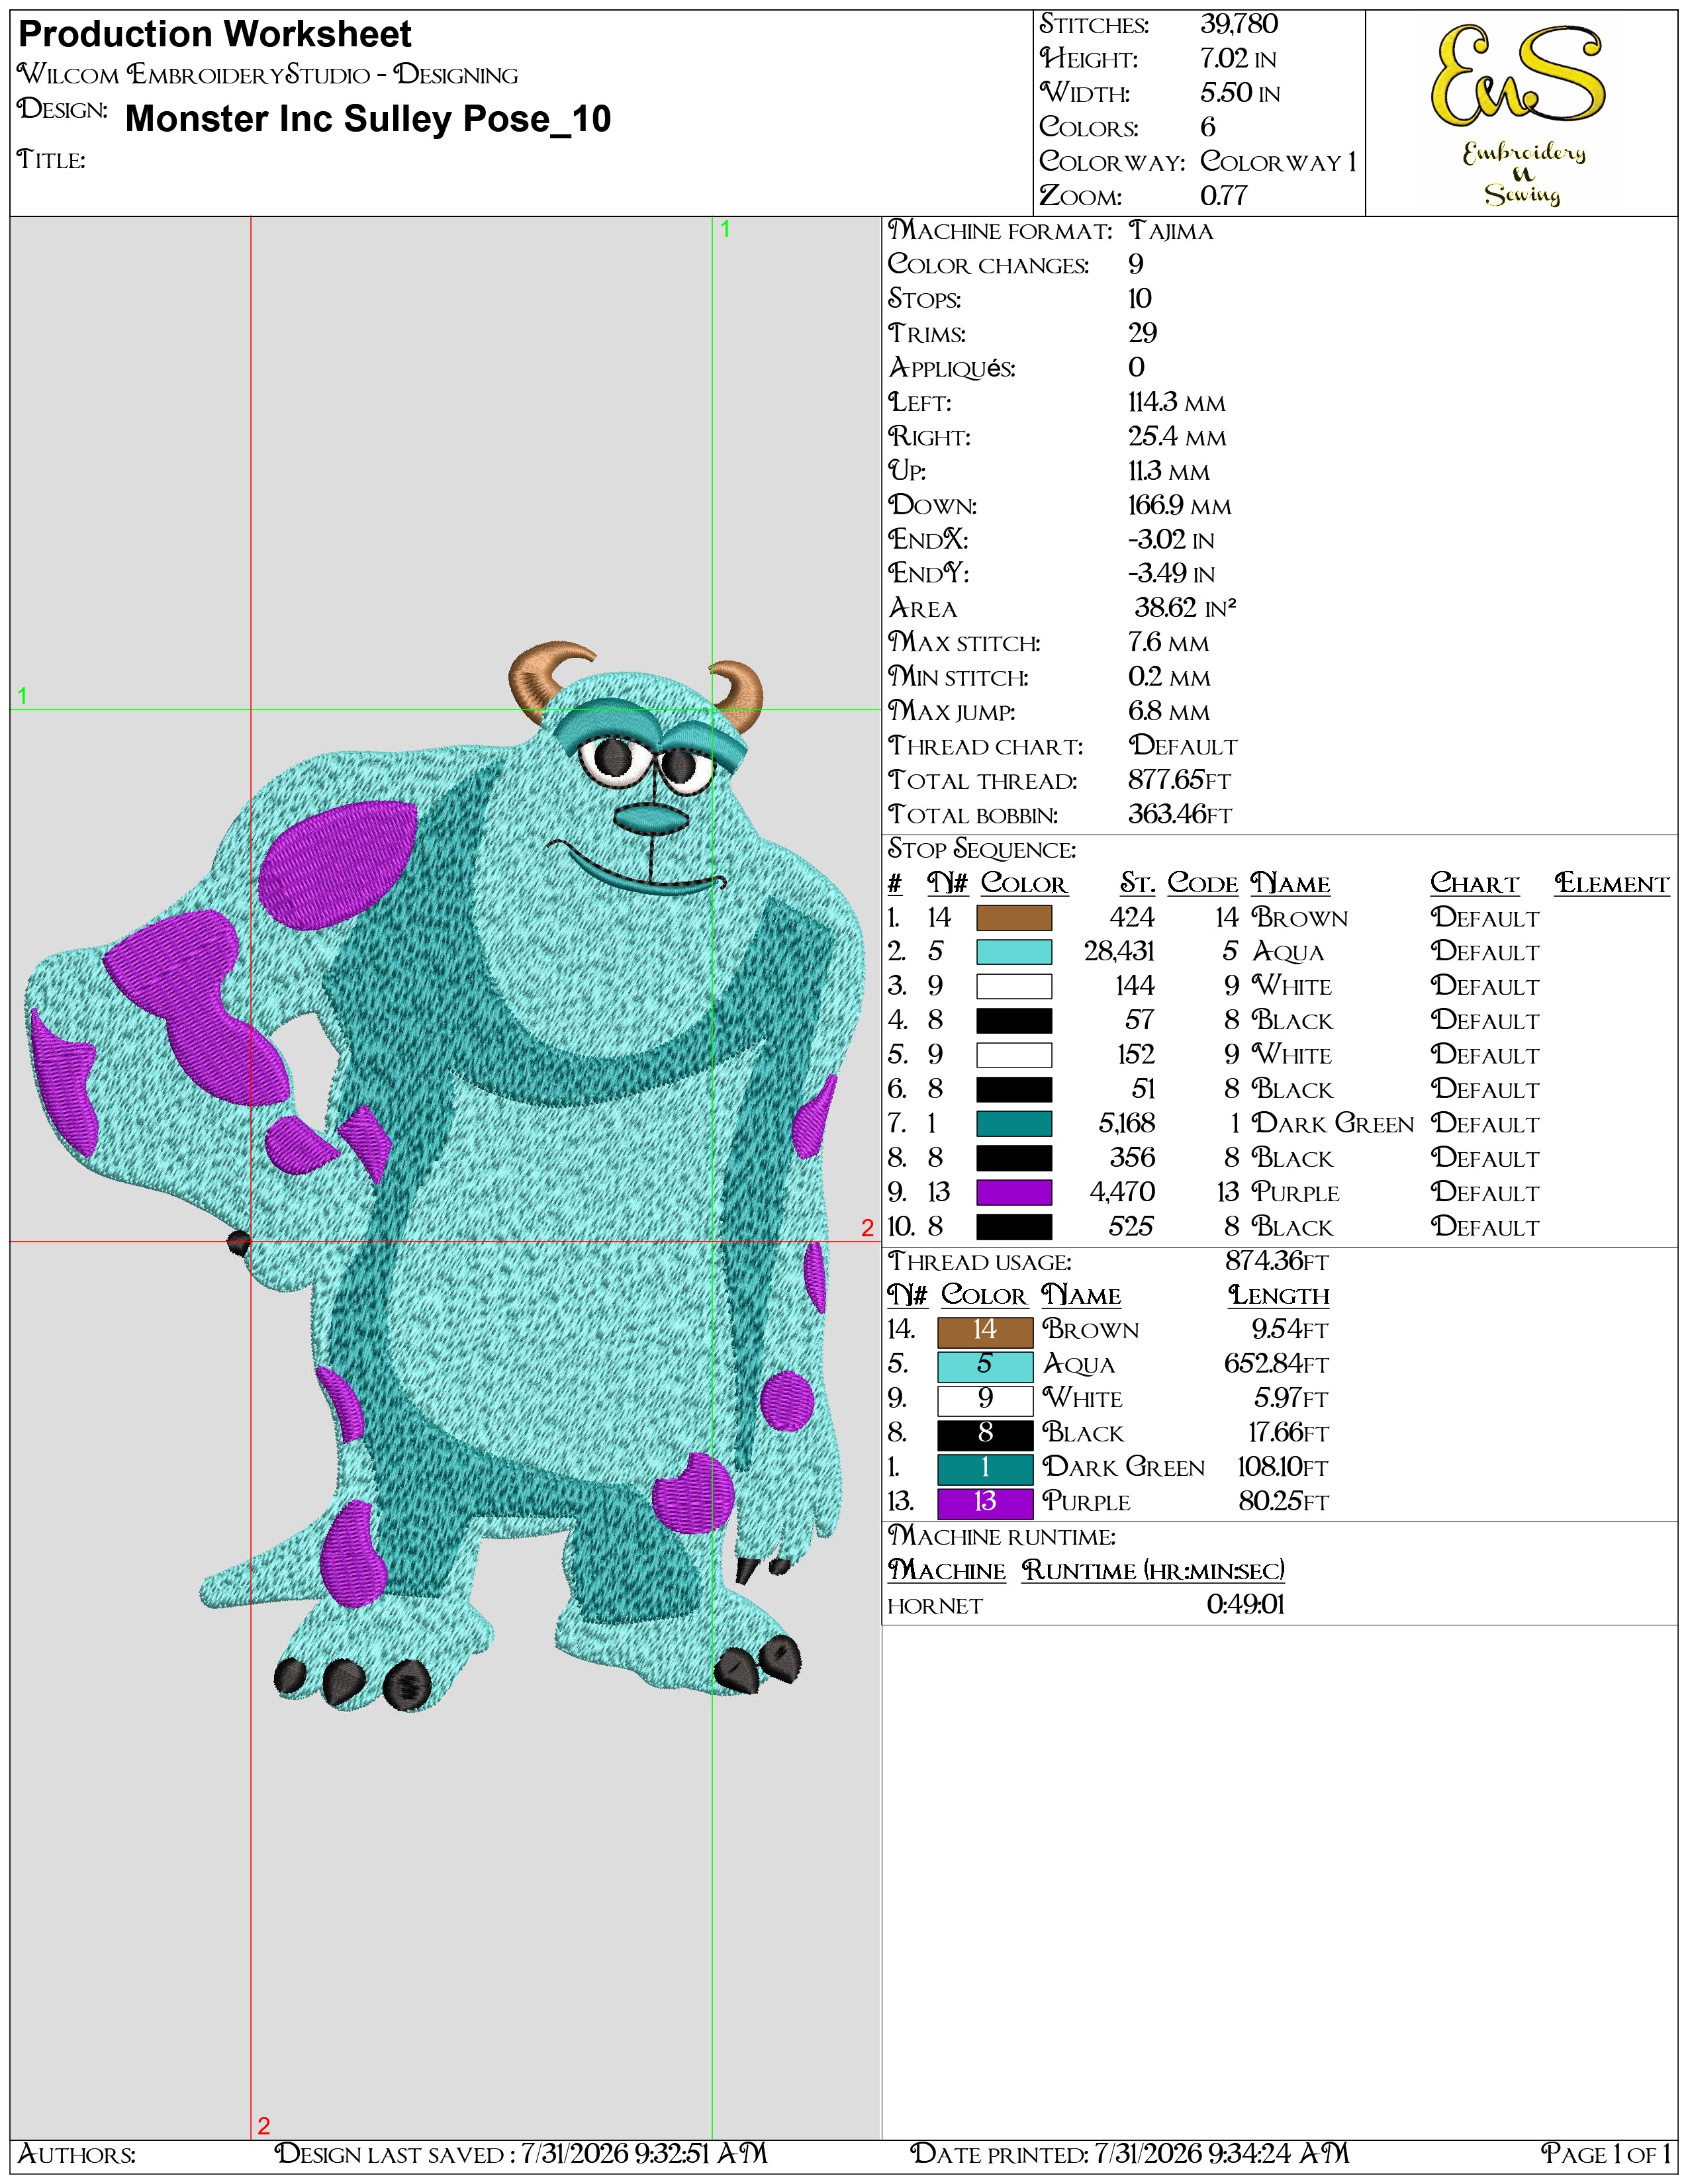Select the EndY value "-3.49 IN"
Image resolution: width=1688 pixels, height=2184 pixels.
pyautogui.click(x=1171, y=574)
